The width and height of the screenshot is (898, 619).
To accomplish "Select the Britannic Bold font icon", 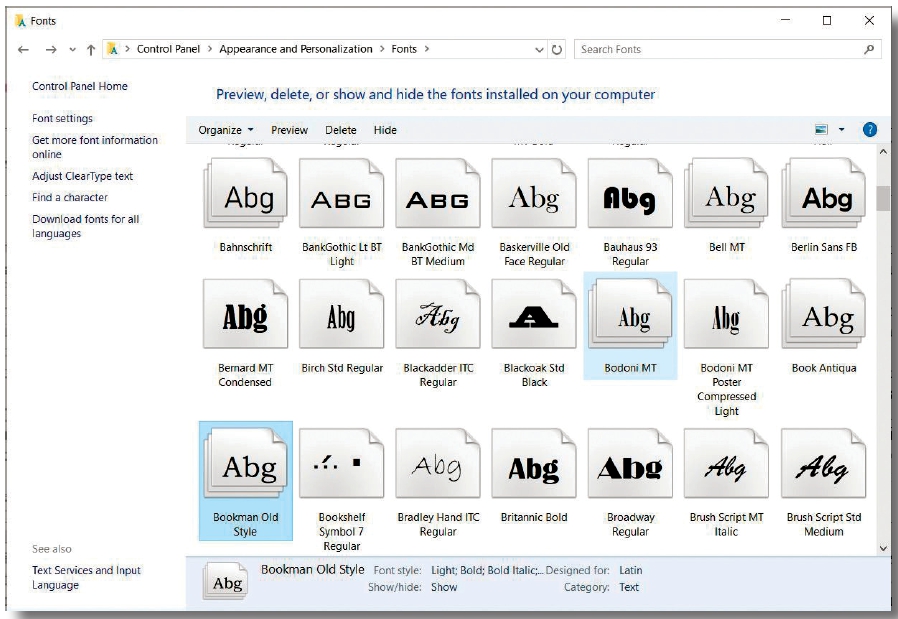I will pos(534,463).
